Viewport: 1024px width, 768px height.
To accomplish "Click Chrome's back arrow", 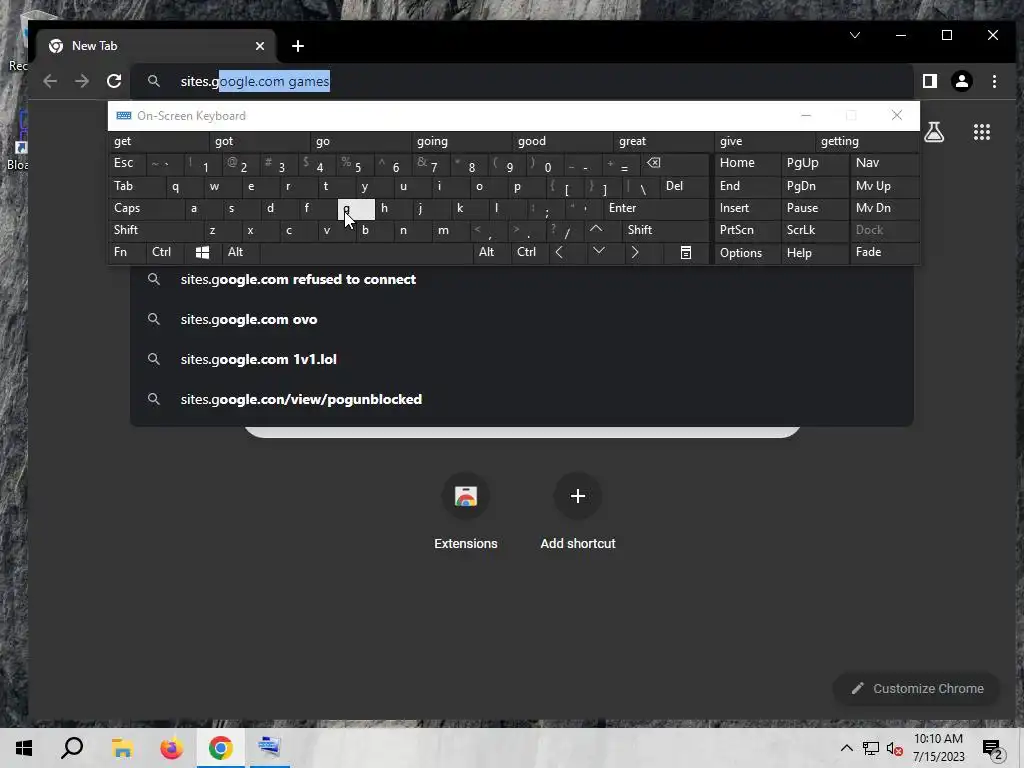I will 50,81.
